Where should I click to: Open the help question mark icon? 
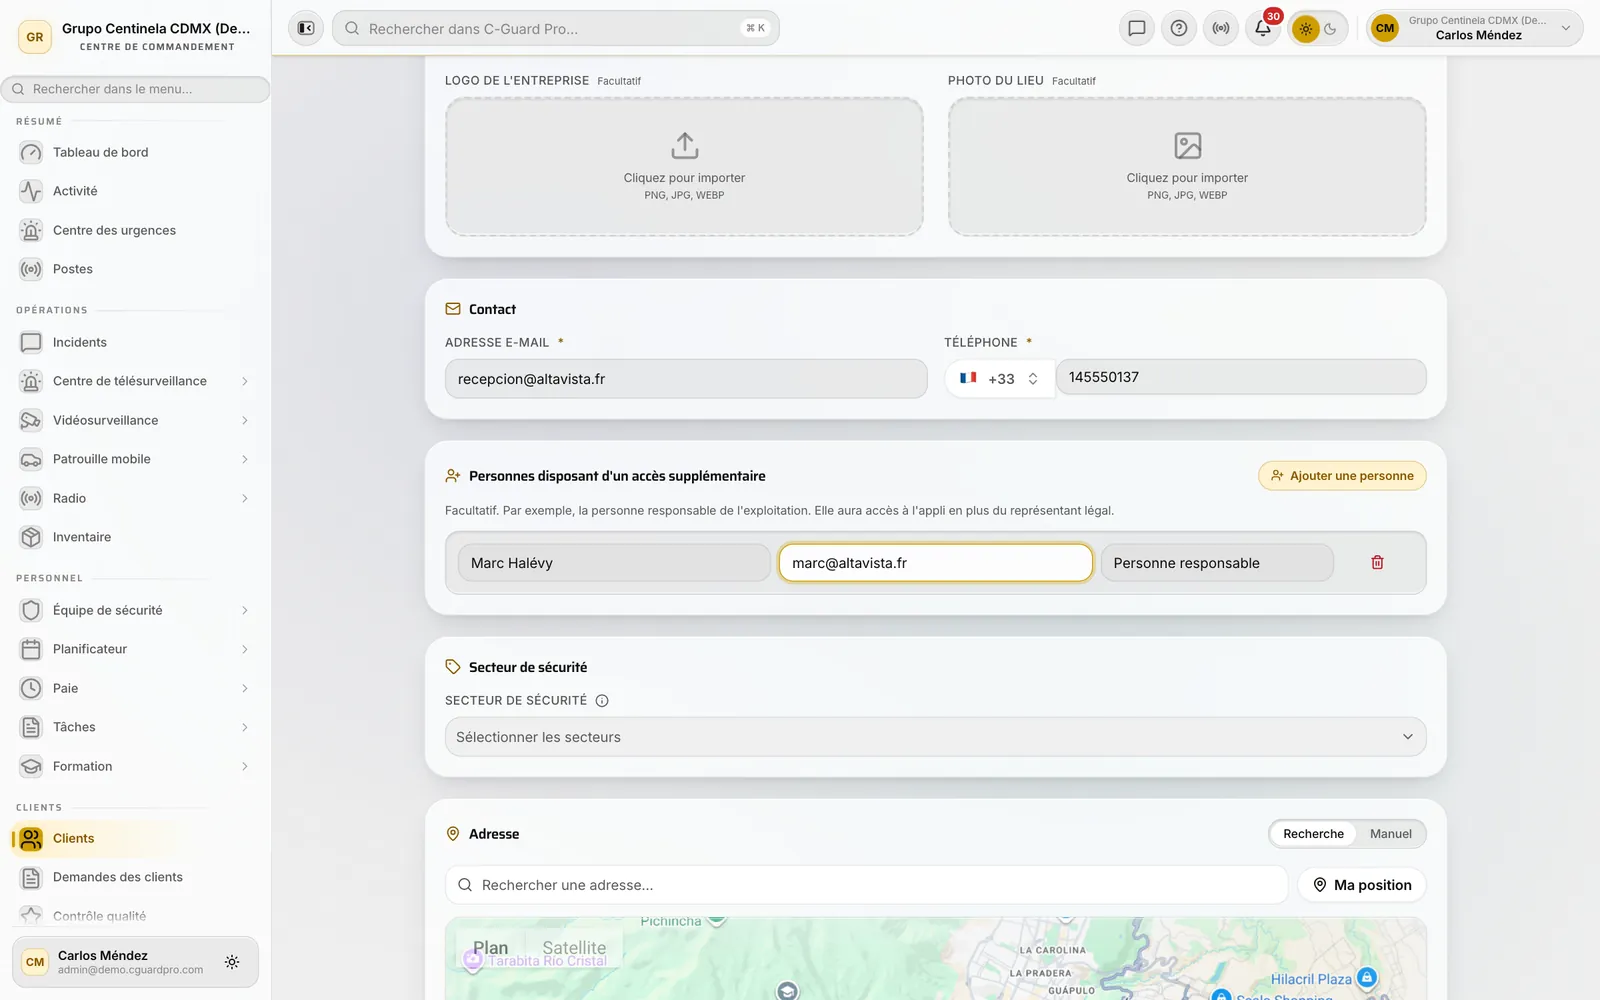[1179, 28]
